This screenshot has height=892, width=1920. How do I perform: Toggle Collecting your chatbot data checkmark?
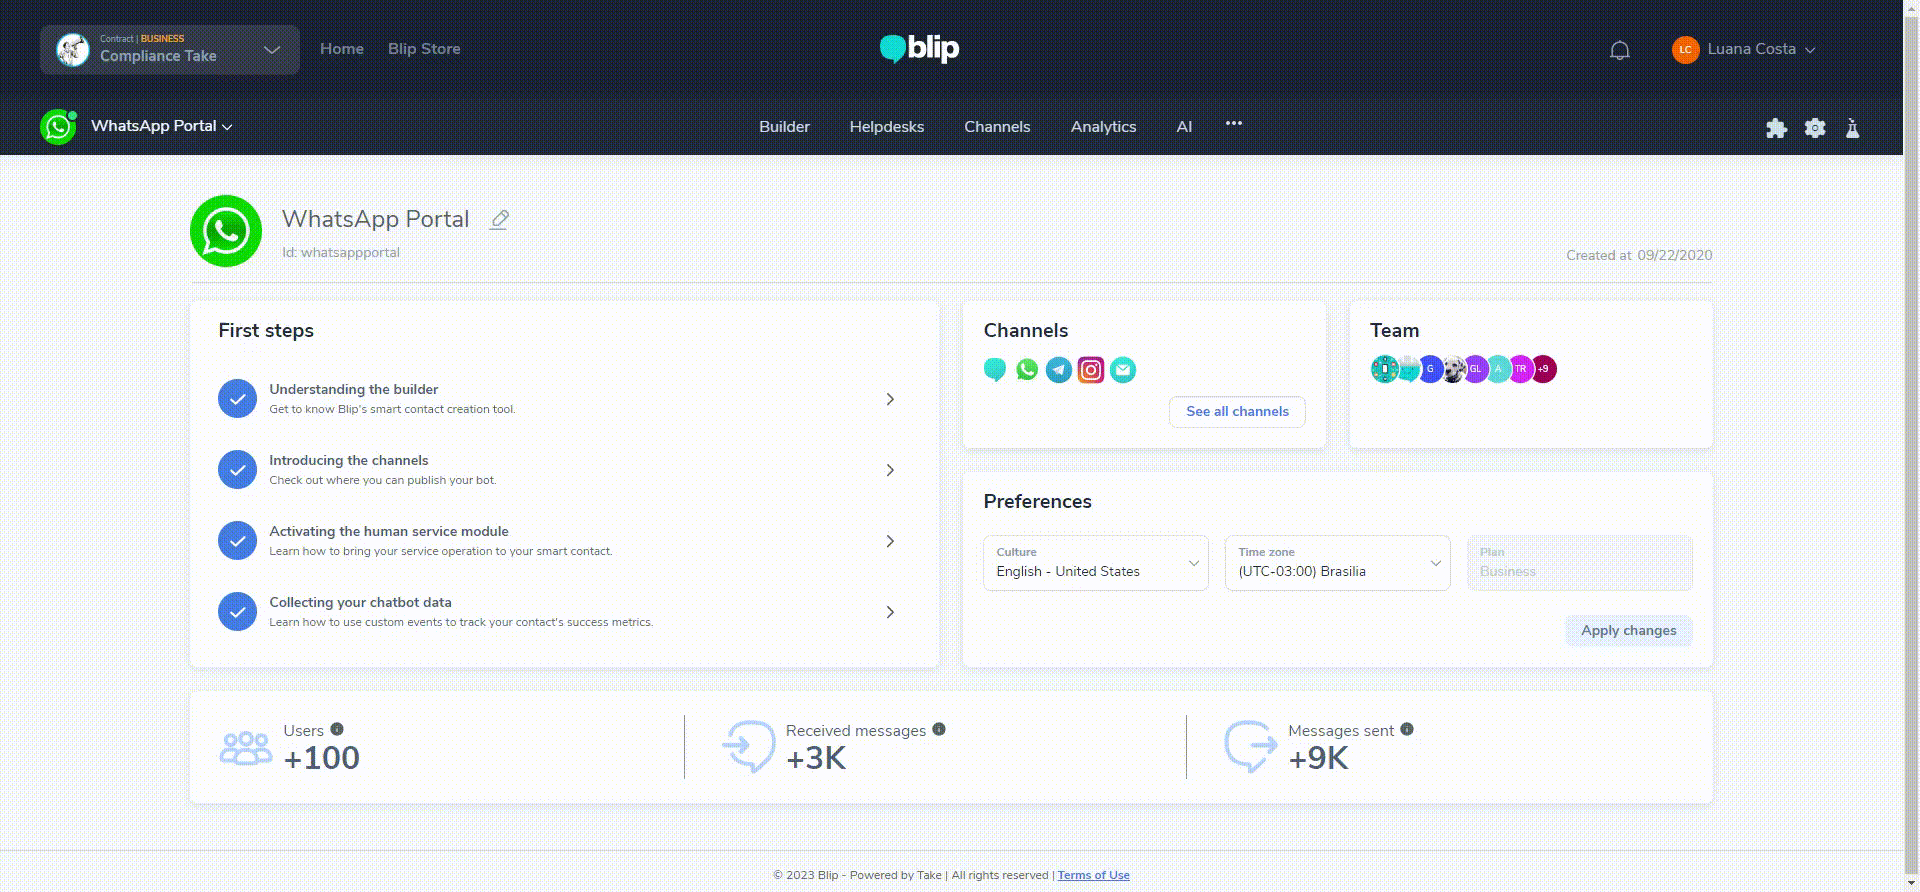(237, 611)
